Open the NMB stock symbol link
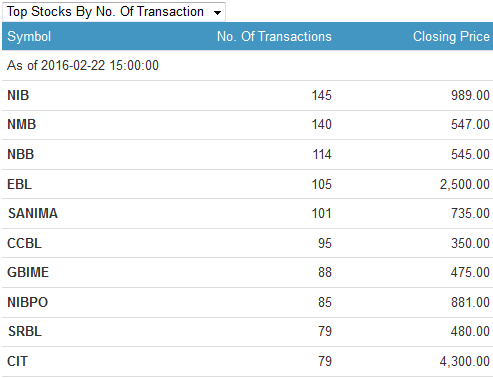The height and width of the screenshot is (378, 493). point(22,125)
